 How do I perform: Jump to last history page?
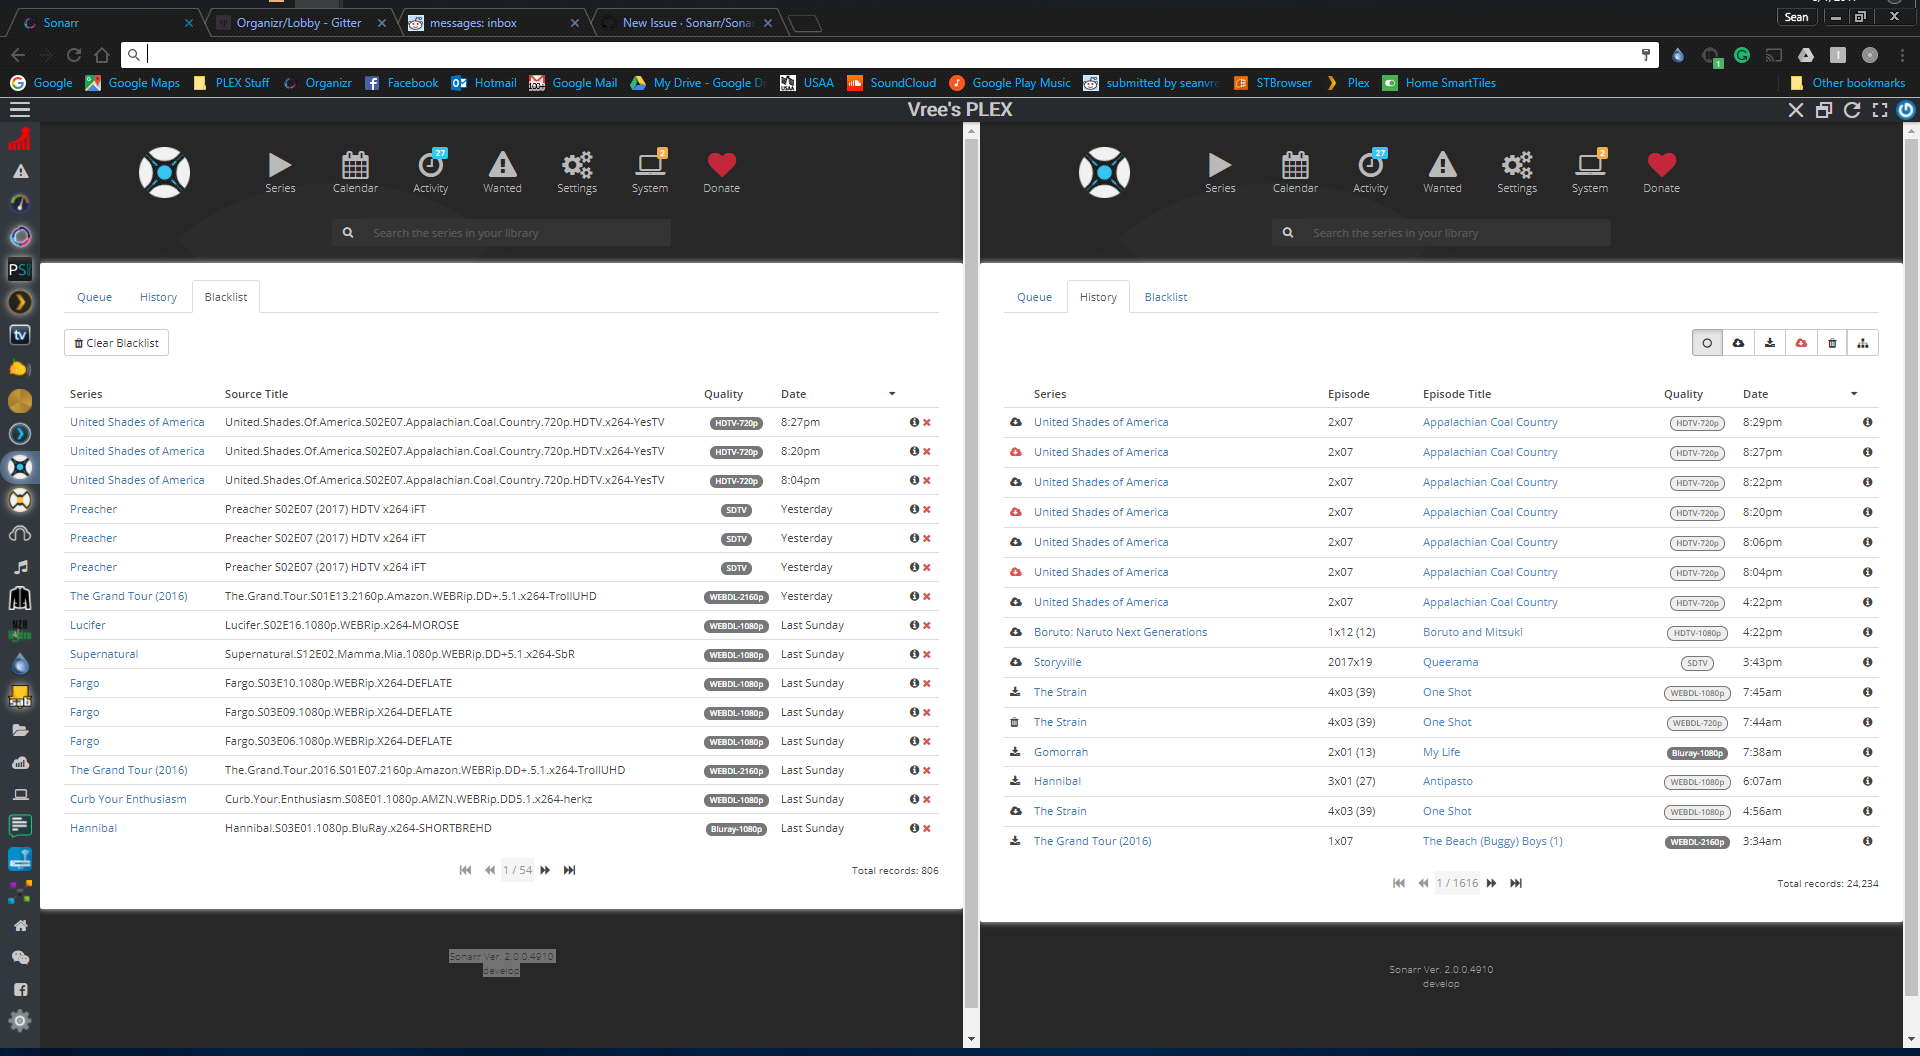(1516, 883)
